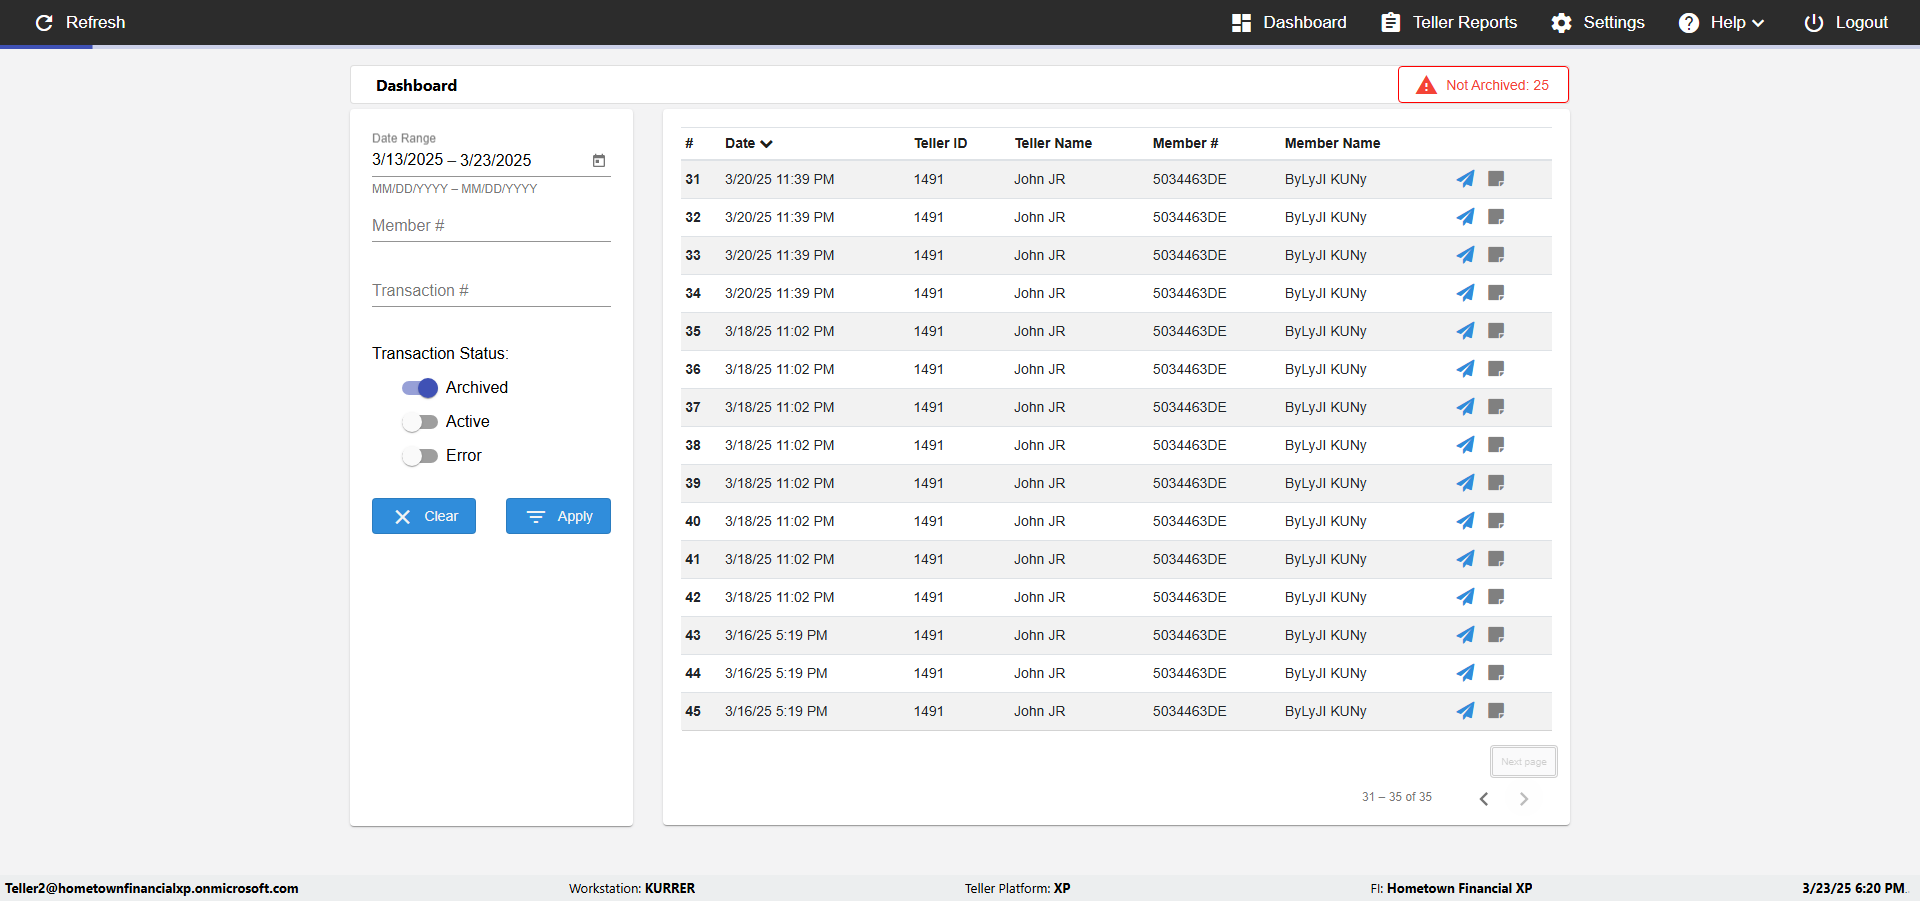Click the send icon in row 40
Viewport: 1920px width, 901px height.
click(x=1465, y=521)
